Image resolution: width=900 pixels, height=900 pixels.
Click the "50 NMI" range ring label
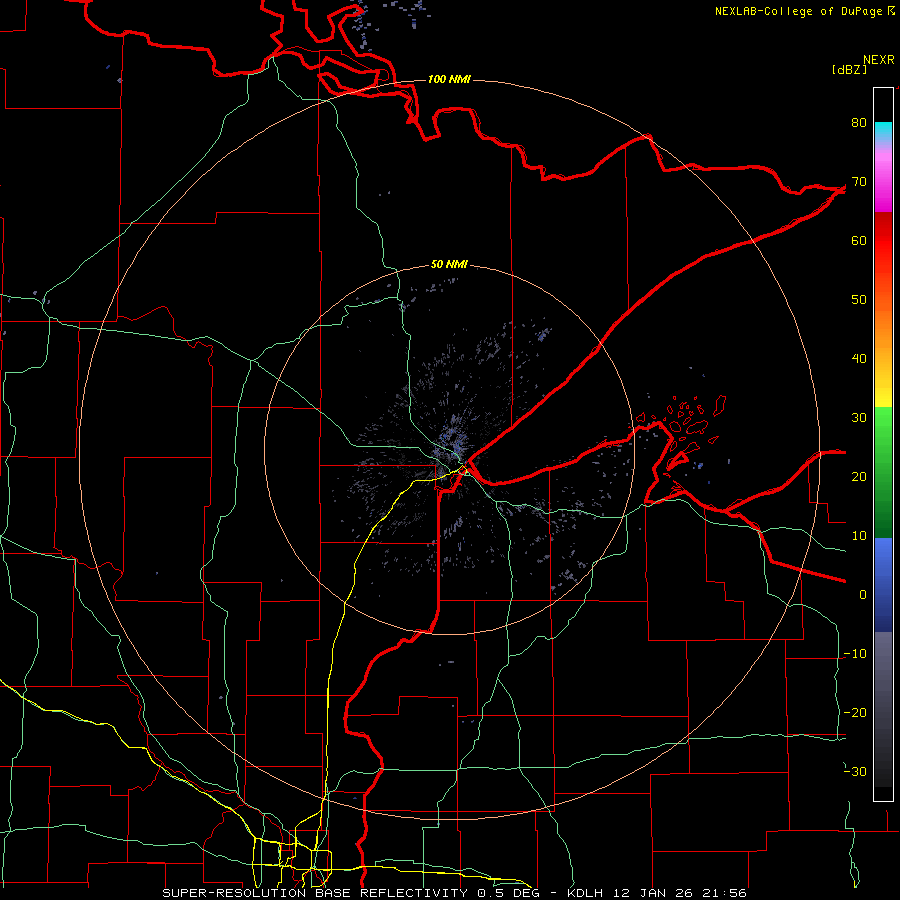(x=449, y=265)
